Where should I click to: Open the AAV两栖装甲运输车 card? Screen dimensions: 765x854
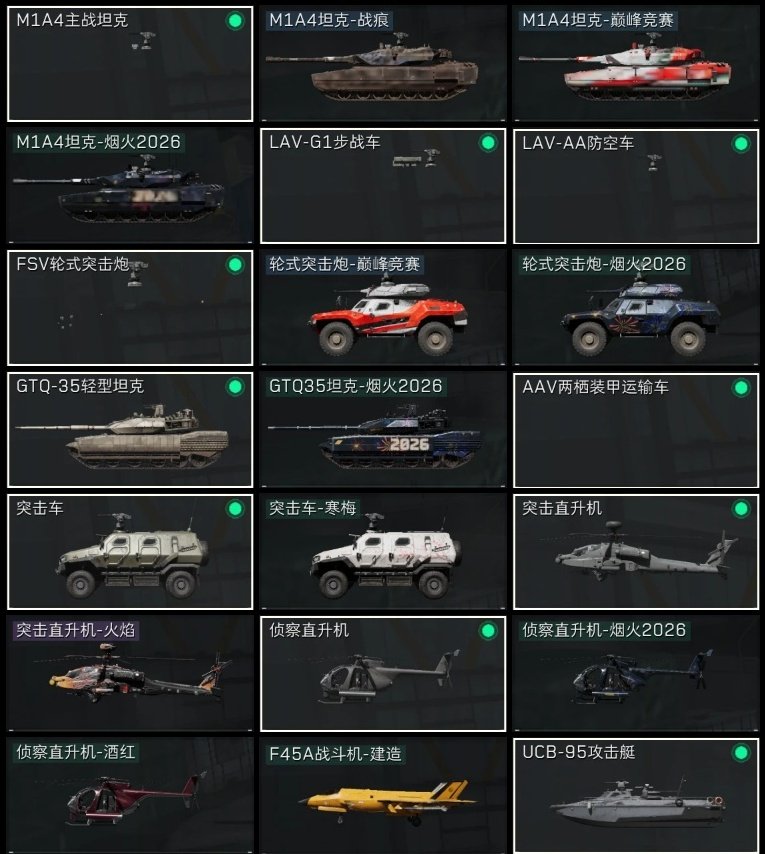point(636,430)
